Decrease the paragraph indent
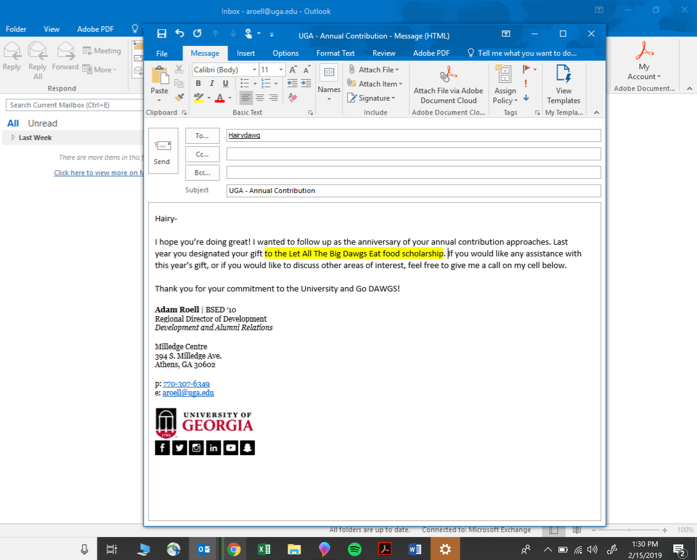The image size is (697, 560). click(x=292, y=84)
